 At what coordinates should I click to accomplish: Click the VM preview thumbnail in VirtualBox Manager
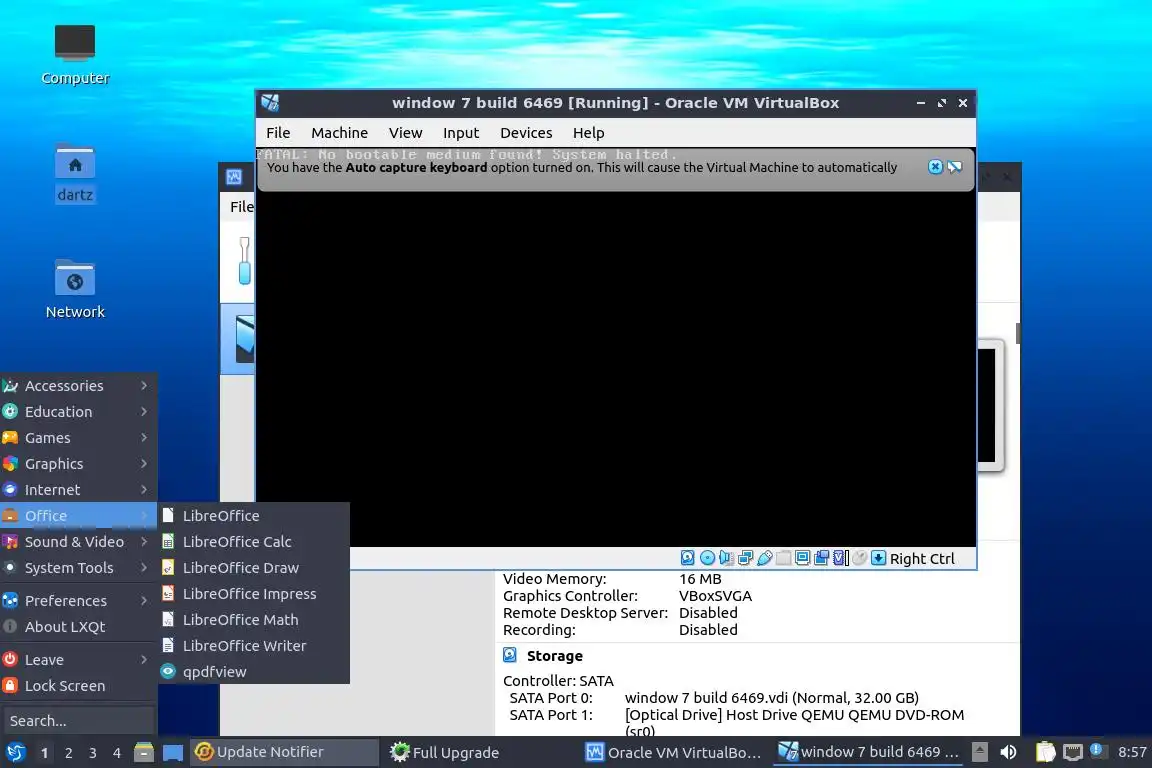click(x=989, y=406)
